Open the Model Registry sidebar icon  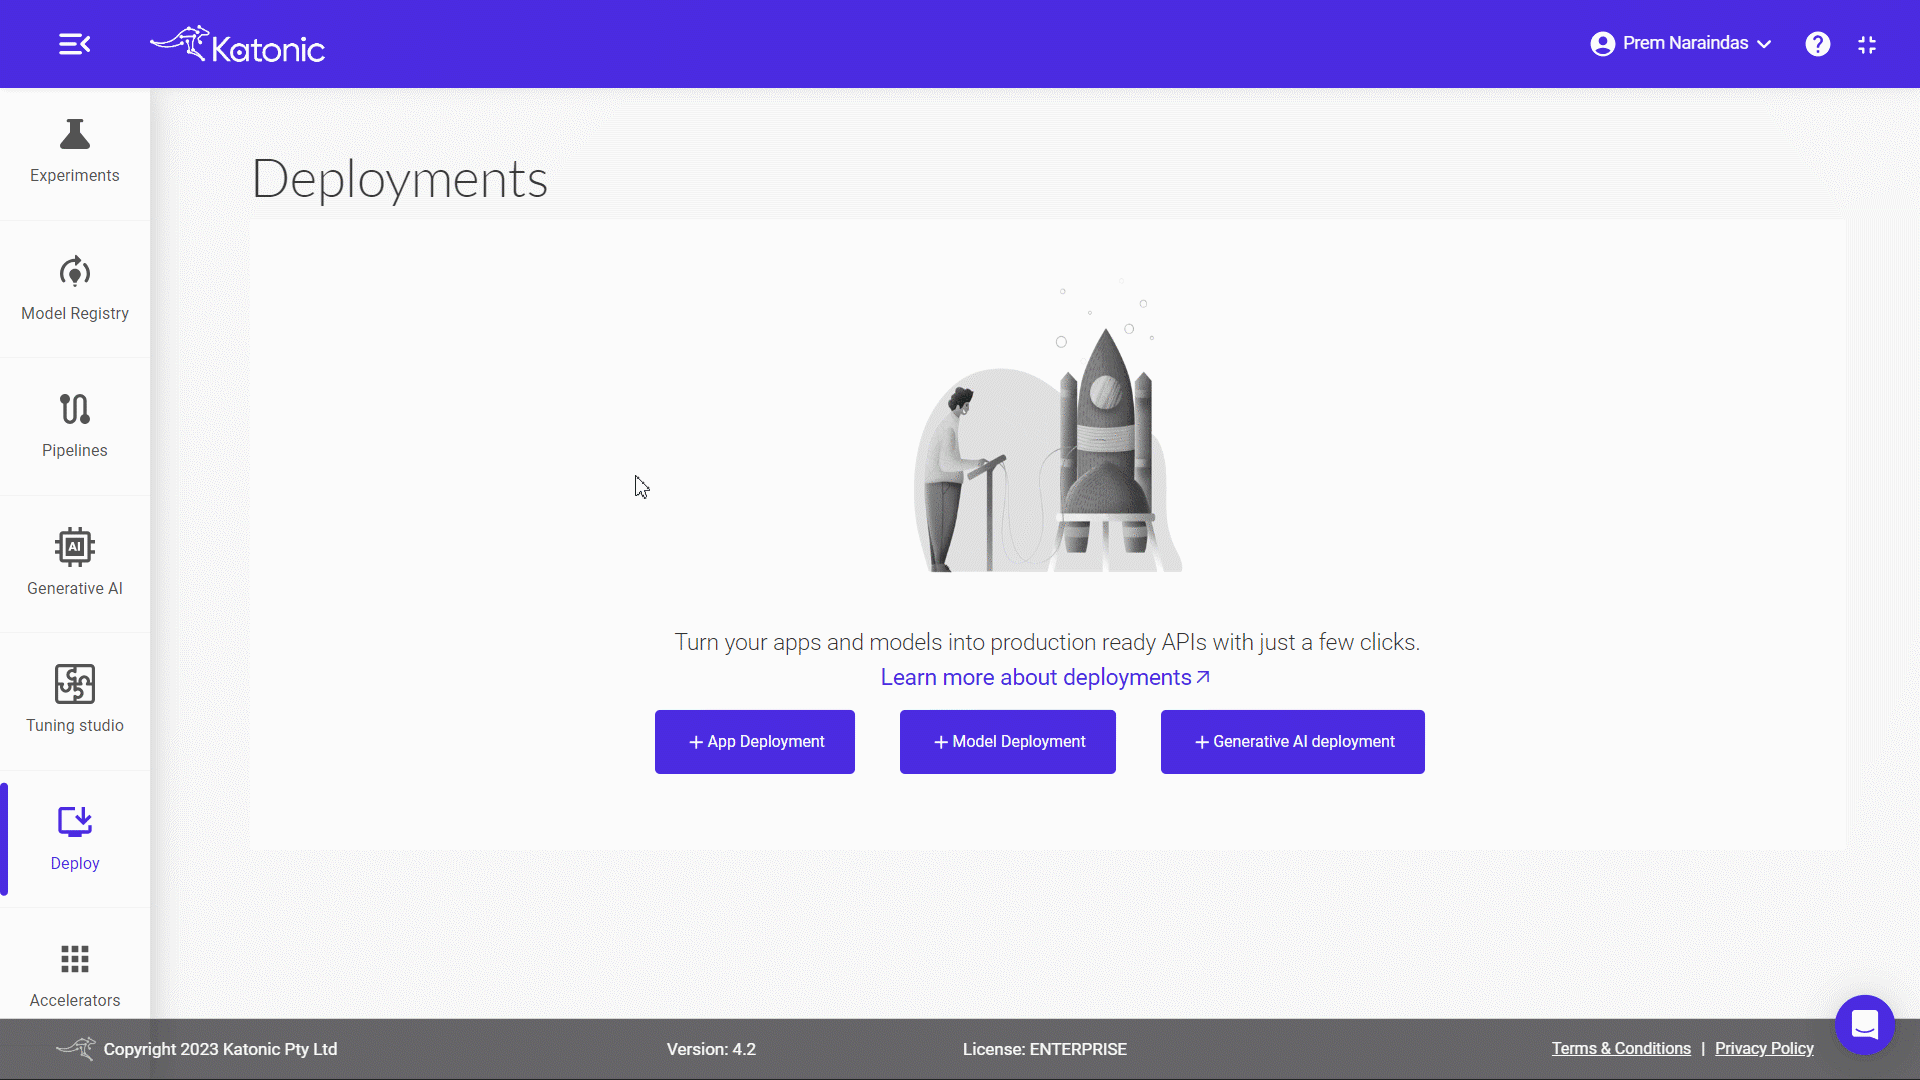[74, 272]
